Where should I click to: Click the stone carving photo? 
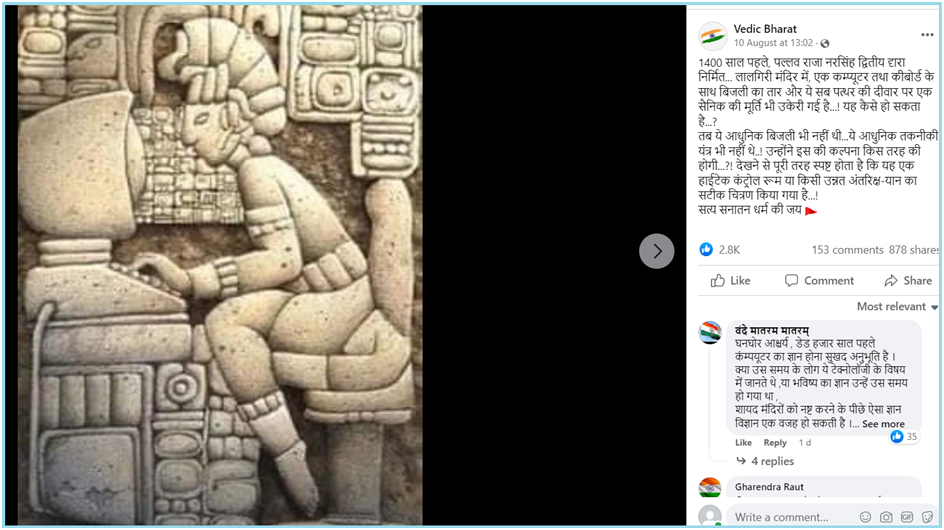click(220, 265)
